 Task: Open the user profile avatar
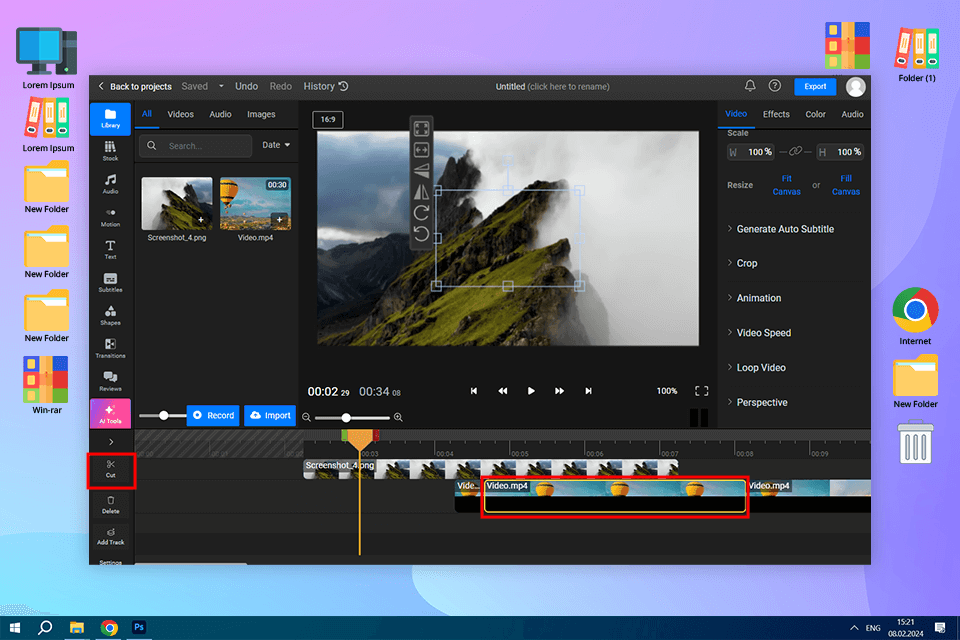[x=855, y=87]
